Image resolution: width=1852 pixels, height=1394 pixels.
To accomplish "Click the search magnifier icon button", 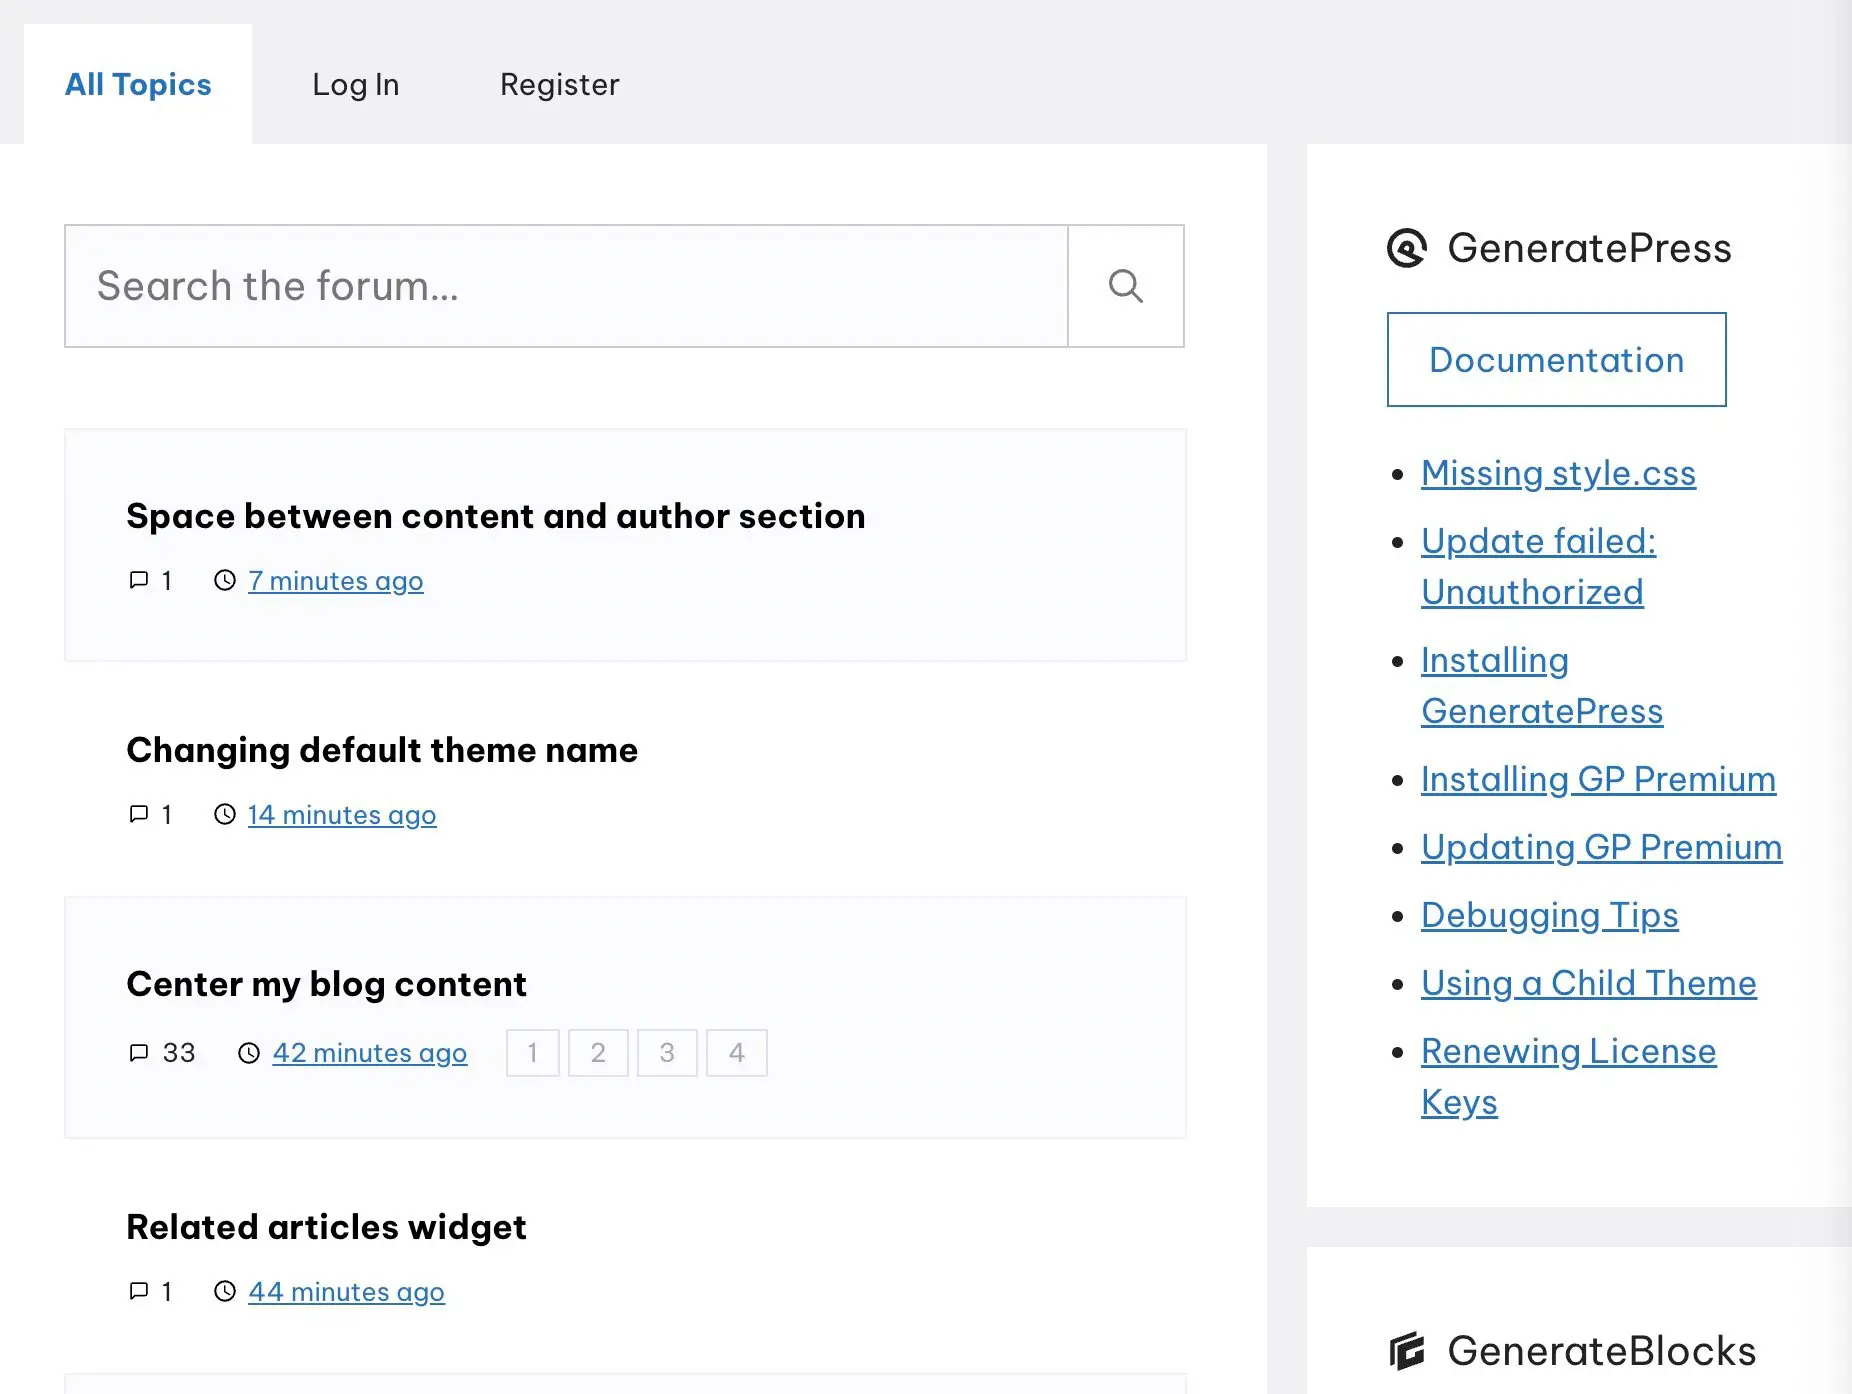I will (1125, 286).
